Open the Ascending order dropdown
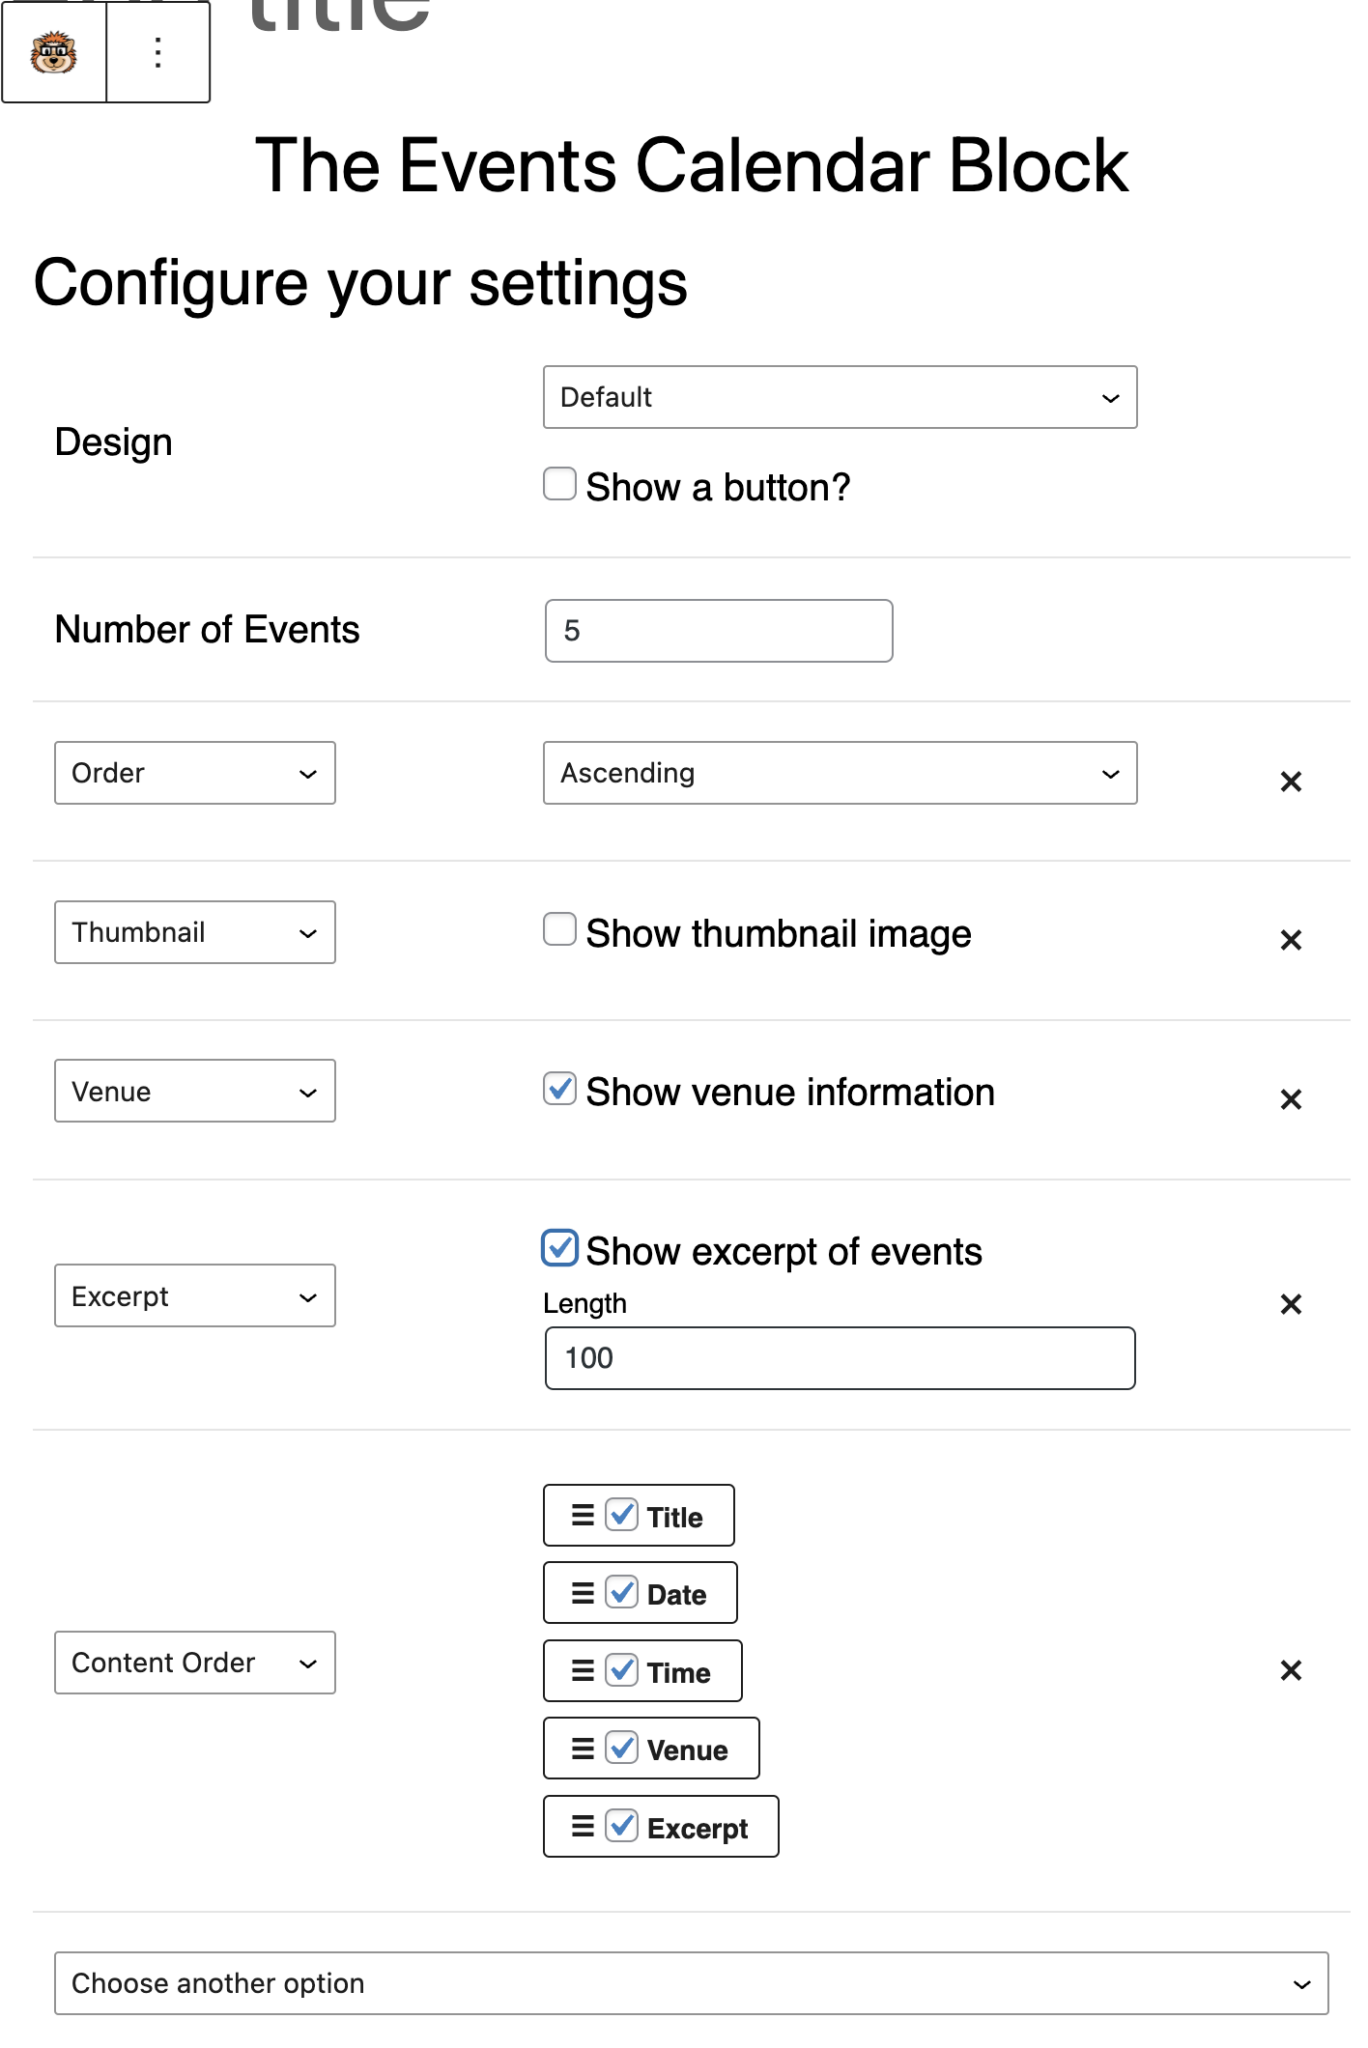This screenshot has width=1368, height=2048. tap(839, 773)
